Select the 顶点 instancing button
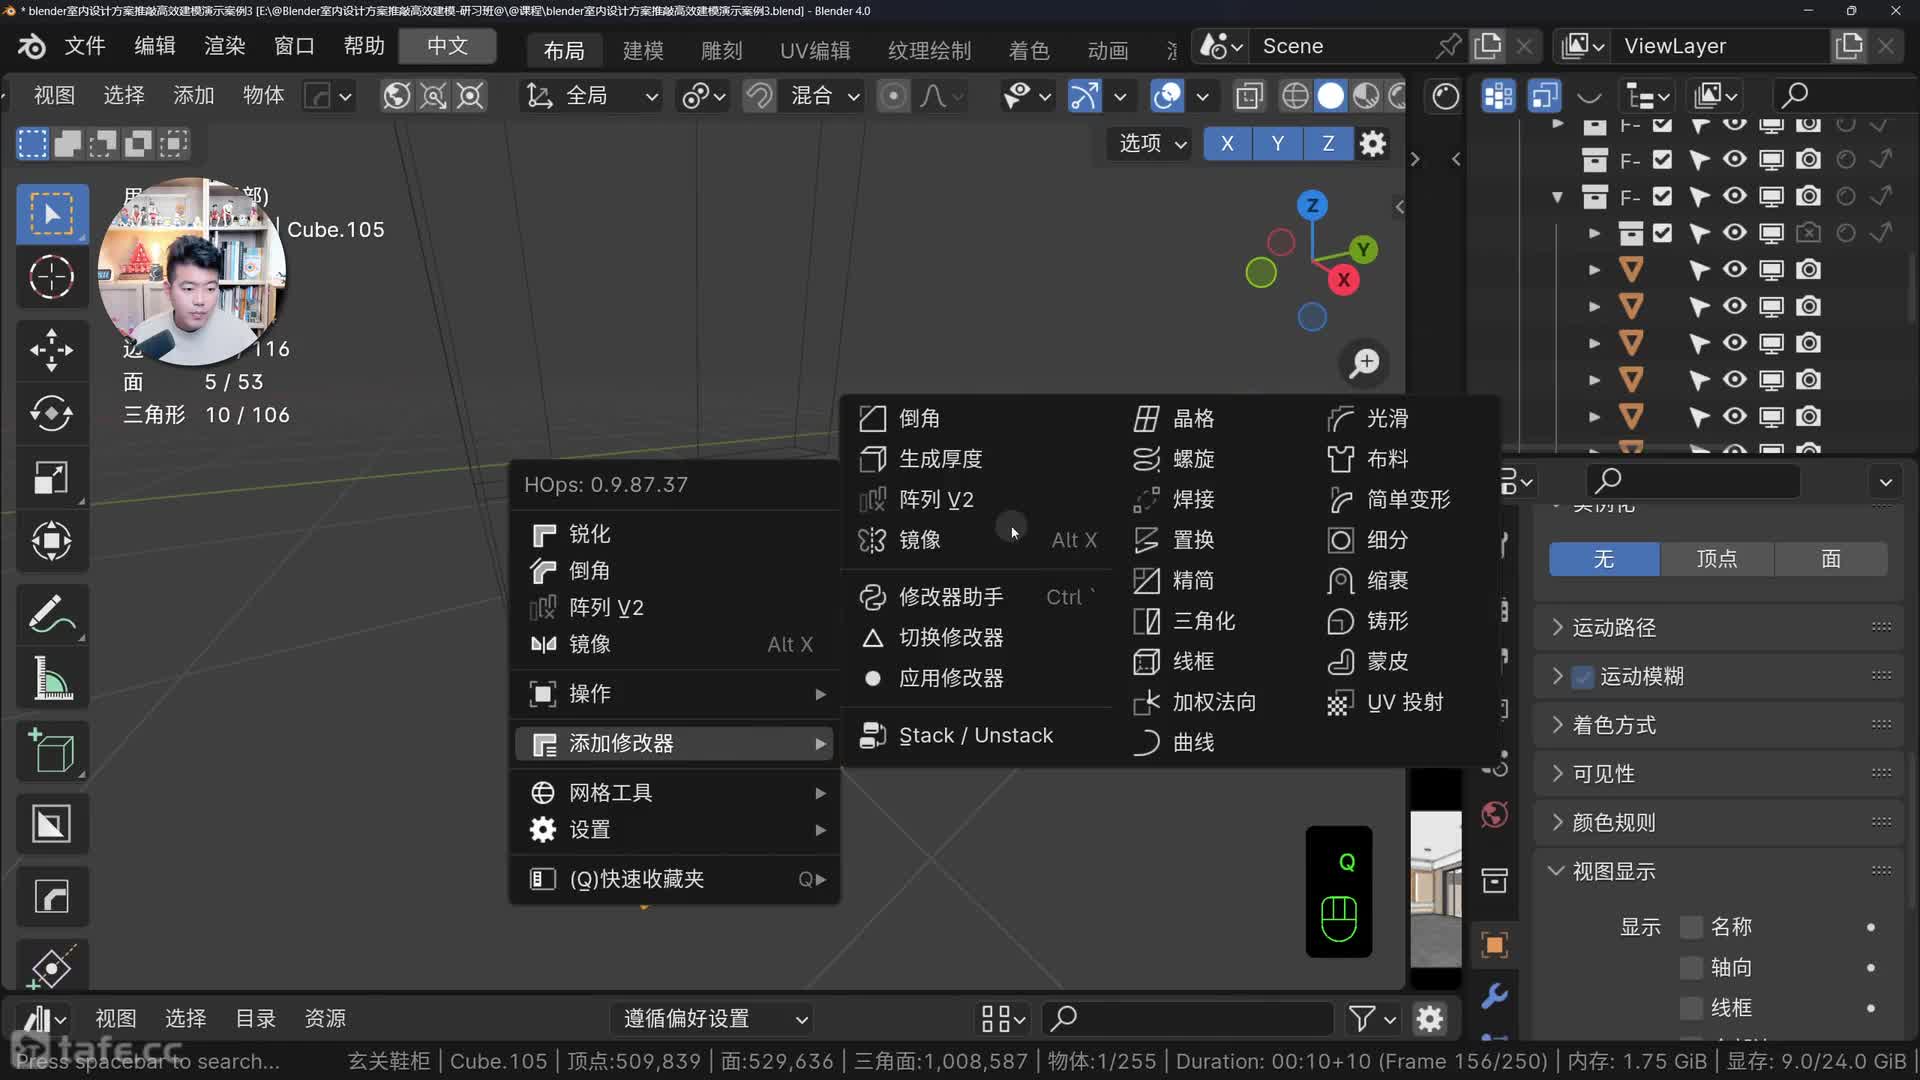Screen dimensions: 1920x1080 tap(1716, 559)
